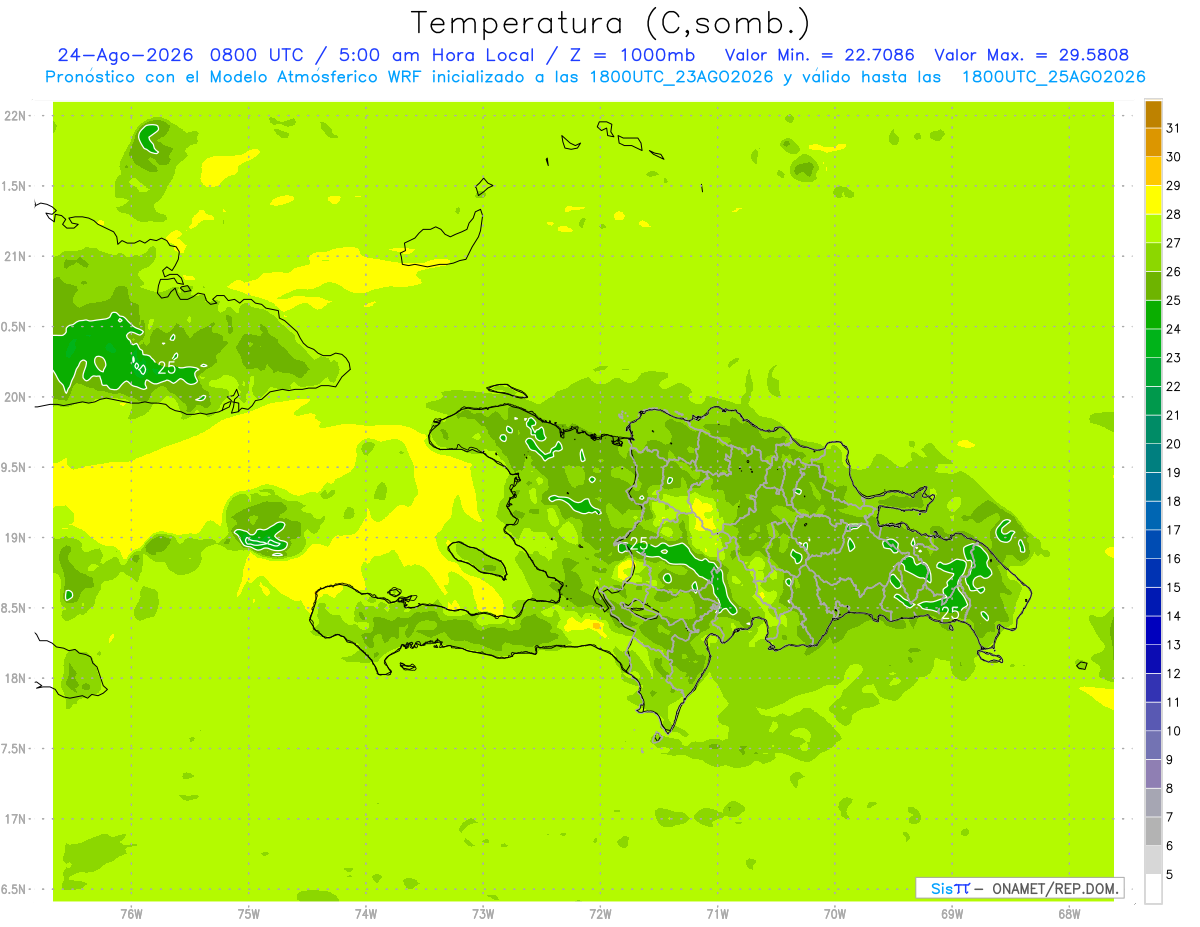1200x927 pixels.
Task: Click the colorbar value '10'
Action: tap(1174, 732)
